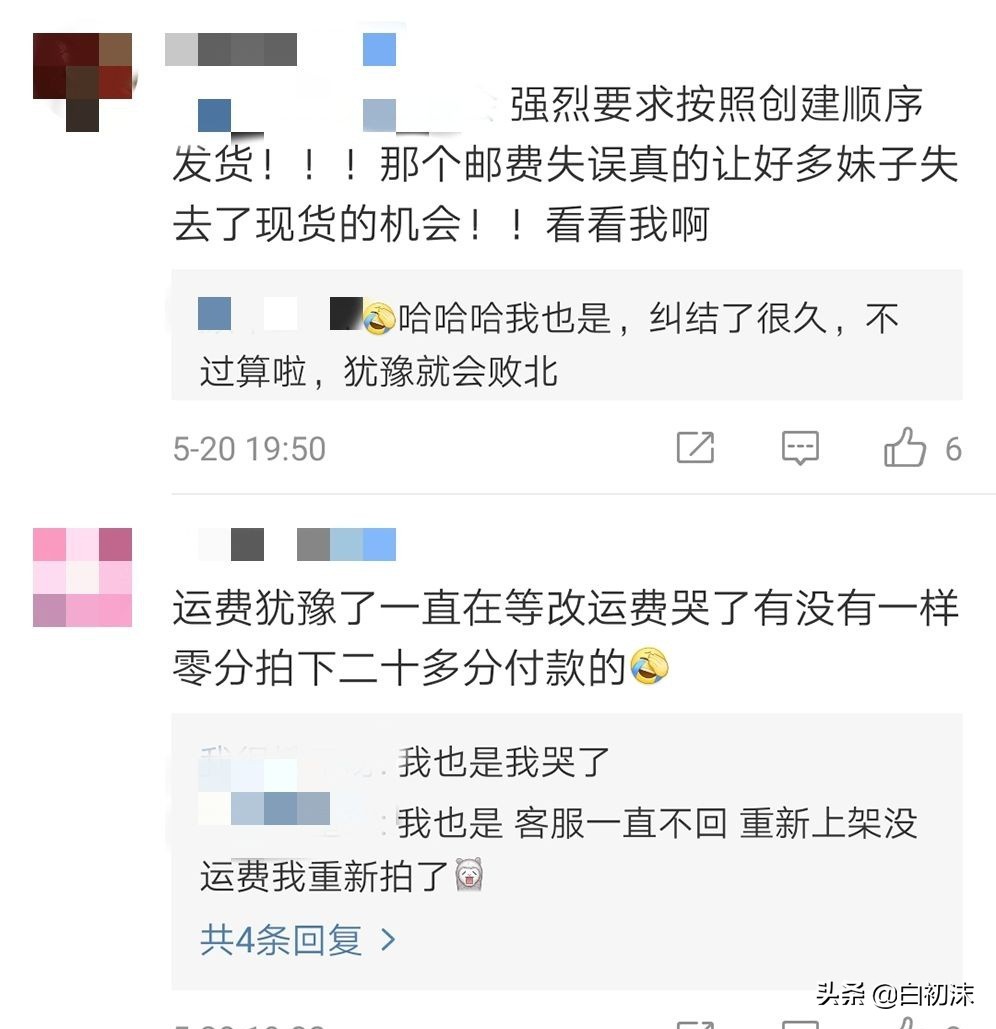This screenshot has height=1029, width=996.
Task: Tap the blue badge next to first username
Action: point(379,49)
